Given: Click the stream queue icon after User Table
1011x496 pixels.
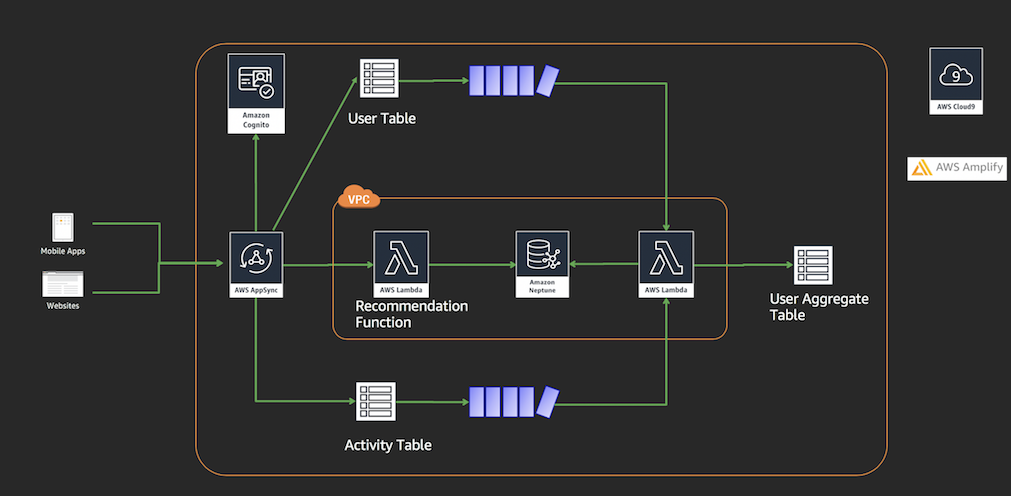Looking at the screenshot, I should pyautogui.click(x=513, y=81).
